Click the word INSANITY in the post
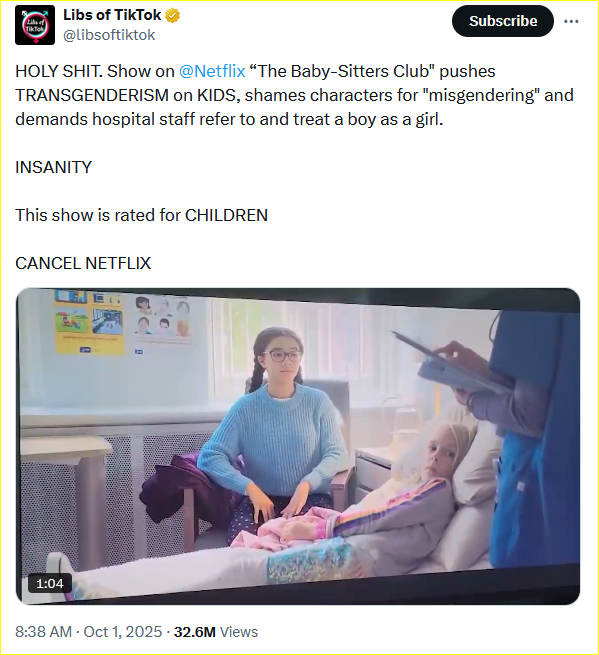Screen dimensions: 599x655 click(x=53, y=168)
